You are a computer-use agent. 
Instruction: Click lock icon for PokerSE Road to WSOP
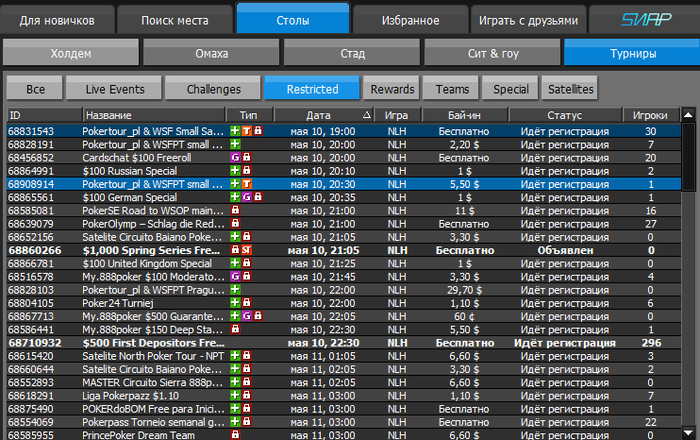(235, 210)
